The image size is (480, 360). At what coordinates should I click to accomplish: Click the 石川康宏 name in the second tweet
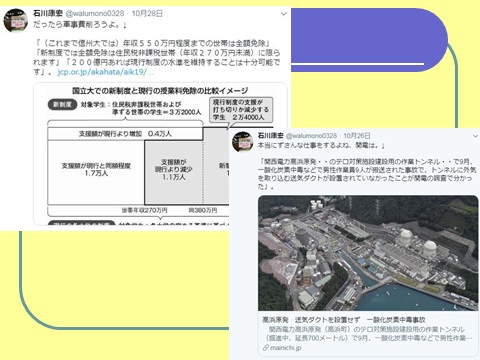pyautogui.click(x=270, y=136)
